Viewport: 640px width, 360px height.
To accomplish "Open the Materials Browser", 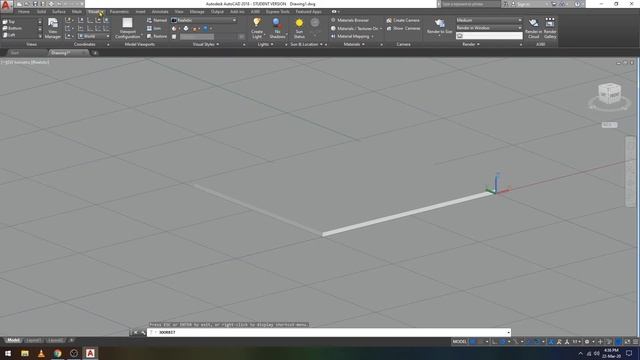I will (349, 20).
